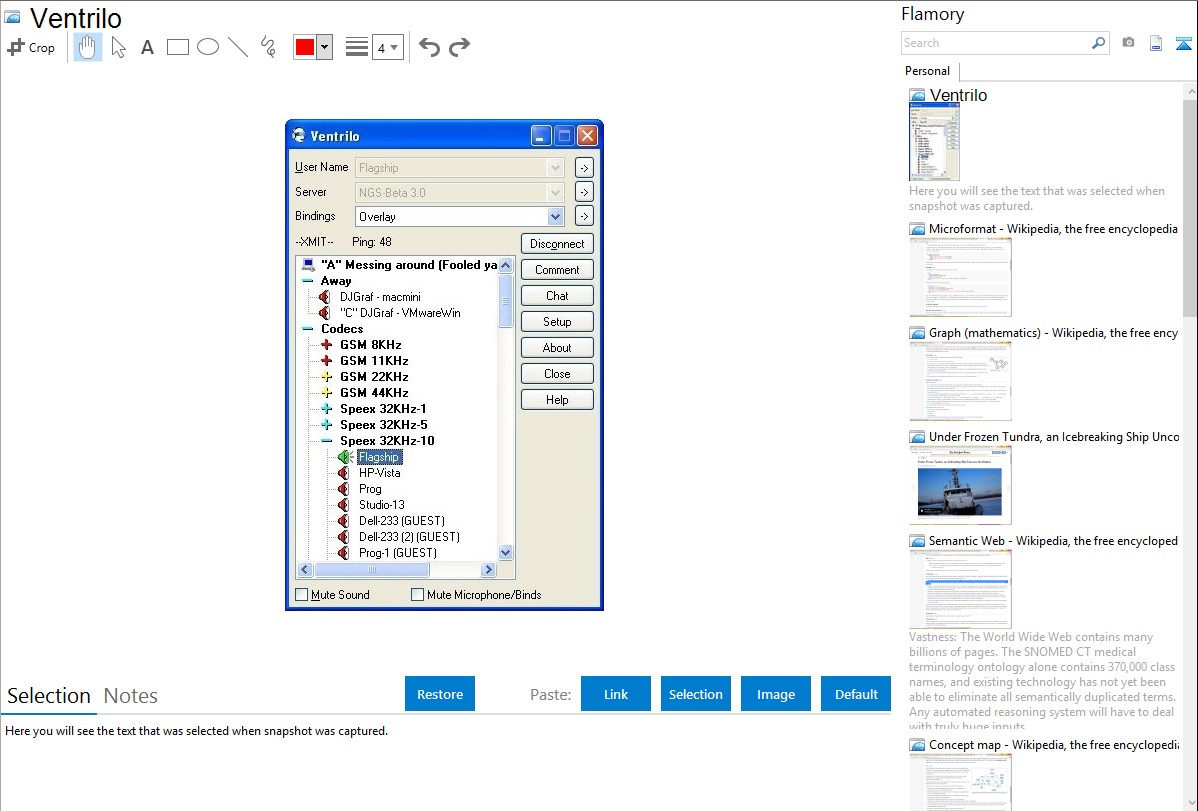Click the Default paste button

tap(856, 694)
